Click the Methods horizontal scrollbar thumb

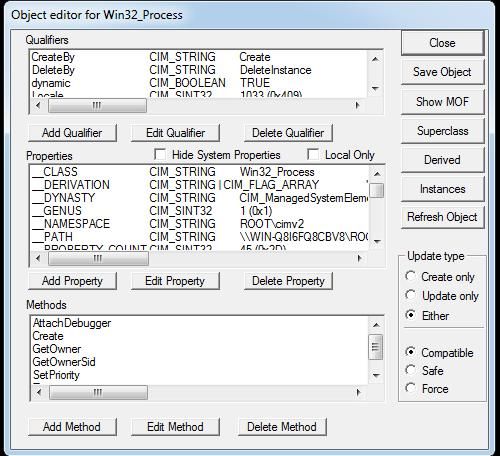pyautogui.click(x=98, y=392)
